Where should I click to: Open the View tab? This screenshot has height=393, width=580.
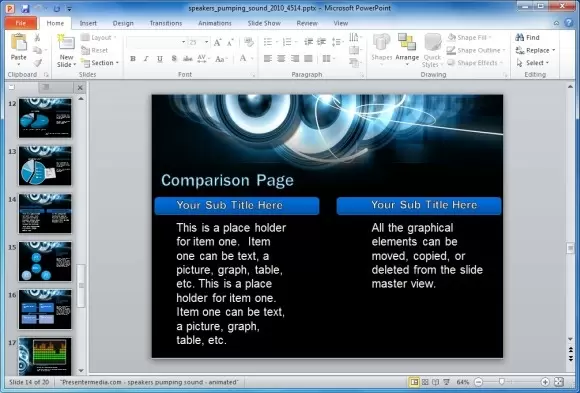tap(341, 23)
